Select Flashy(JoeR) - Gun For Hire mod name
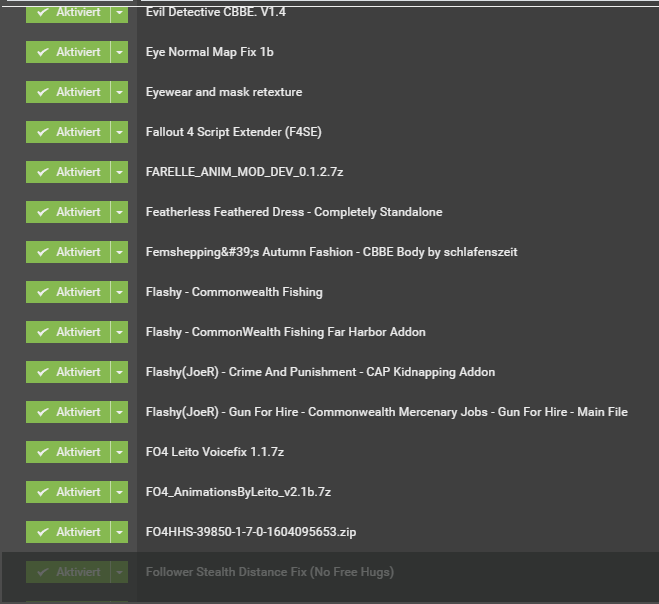The height and width of the screenshot is (604, 659). [387, 412]
